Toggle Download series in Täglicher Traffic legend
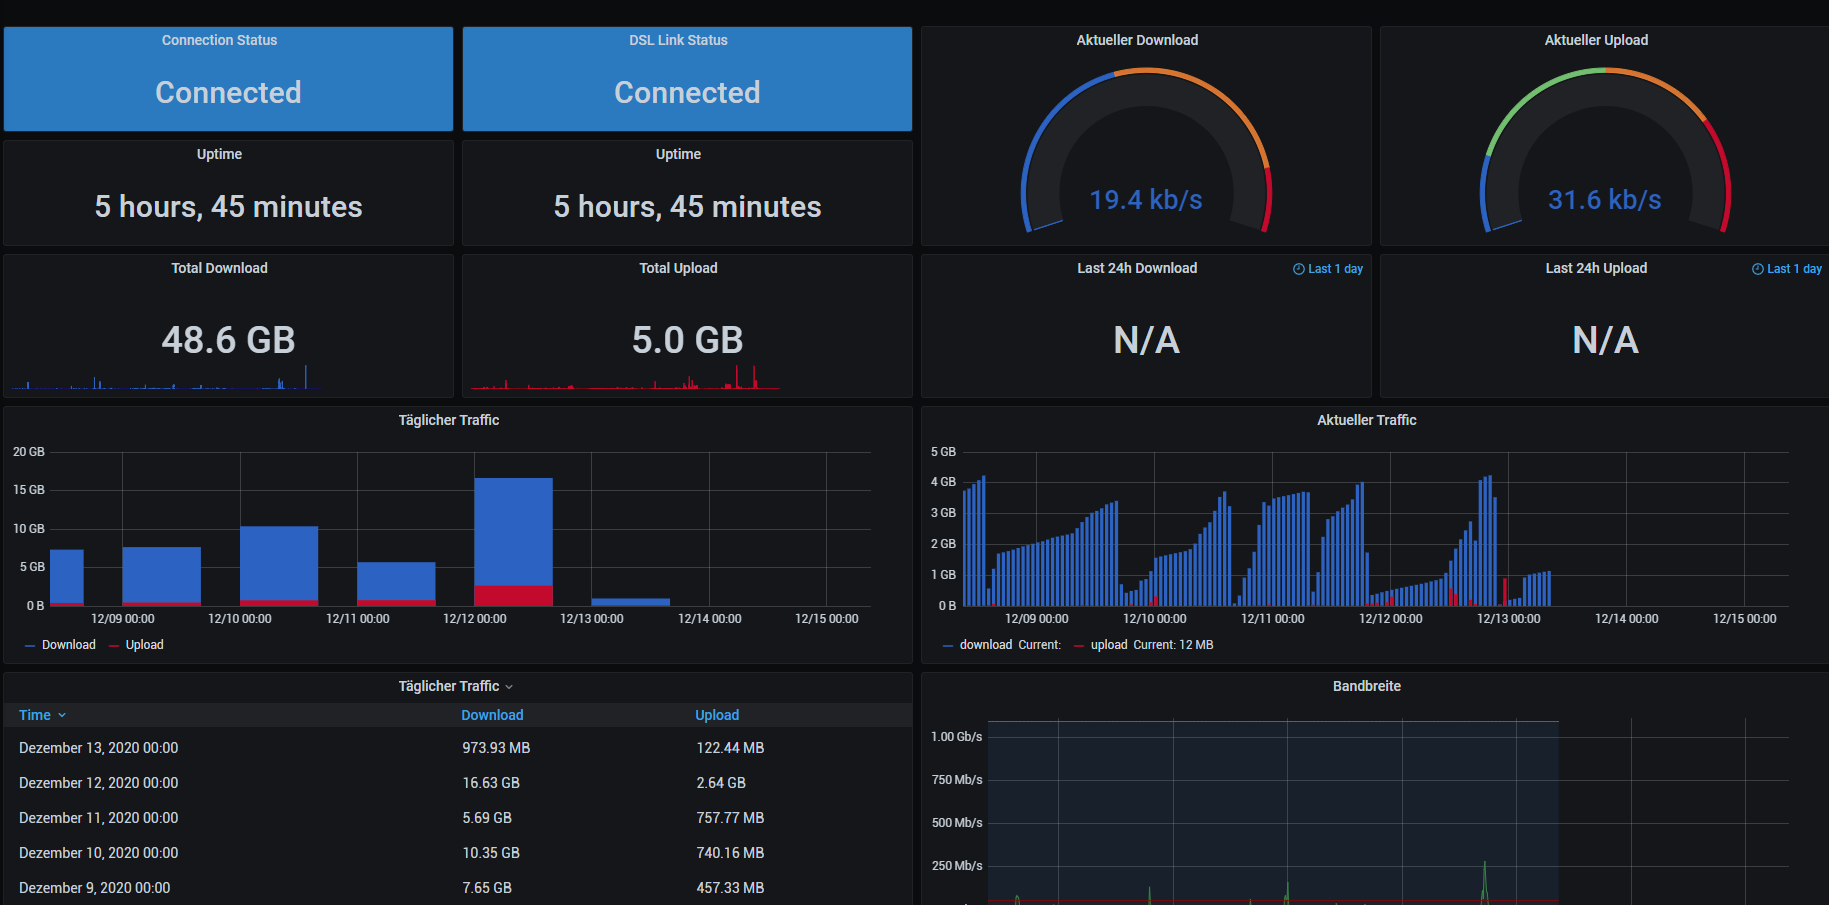 tap(69, 645)
